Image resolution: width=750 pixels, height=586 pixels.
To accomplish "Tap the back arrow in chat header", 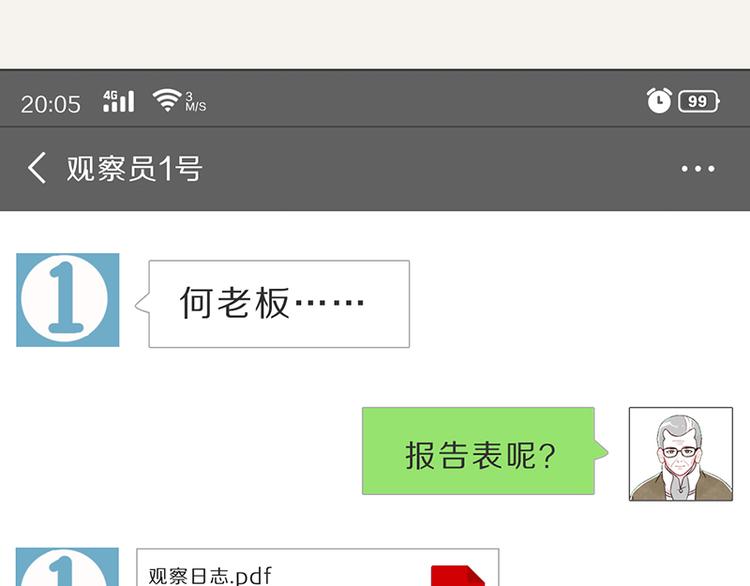I will click(37, 168).
